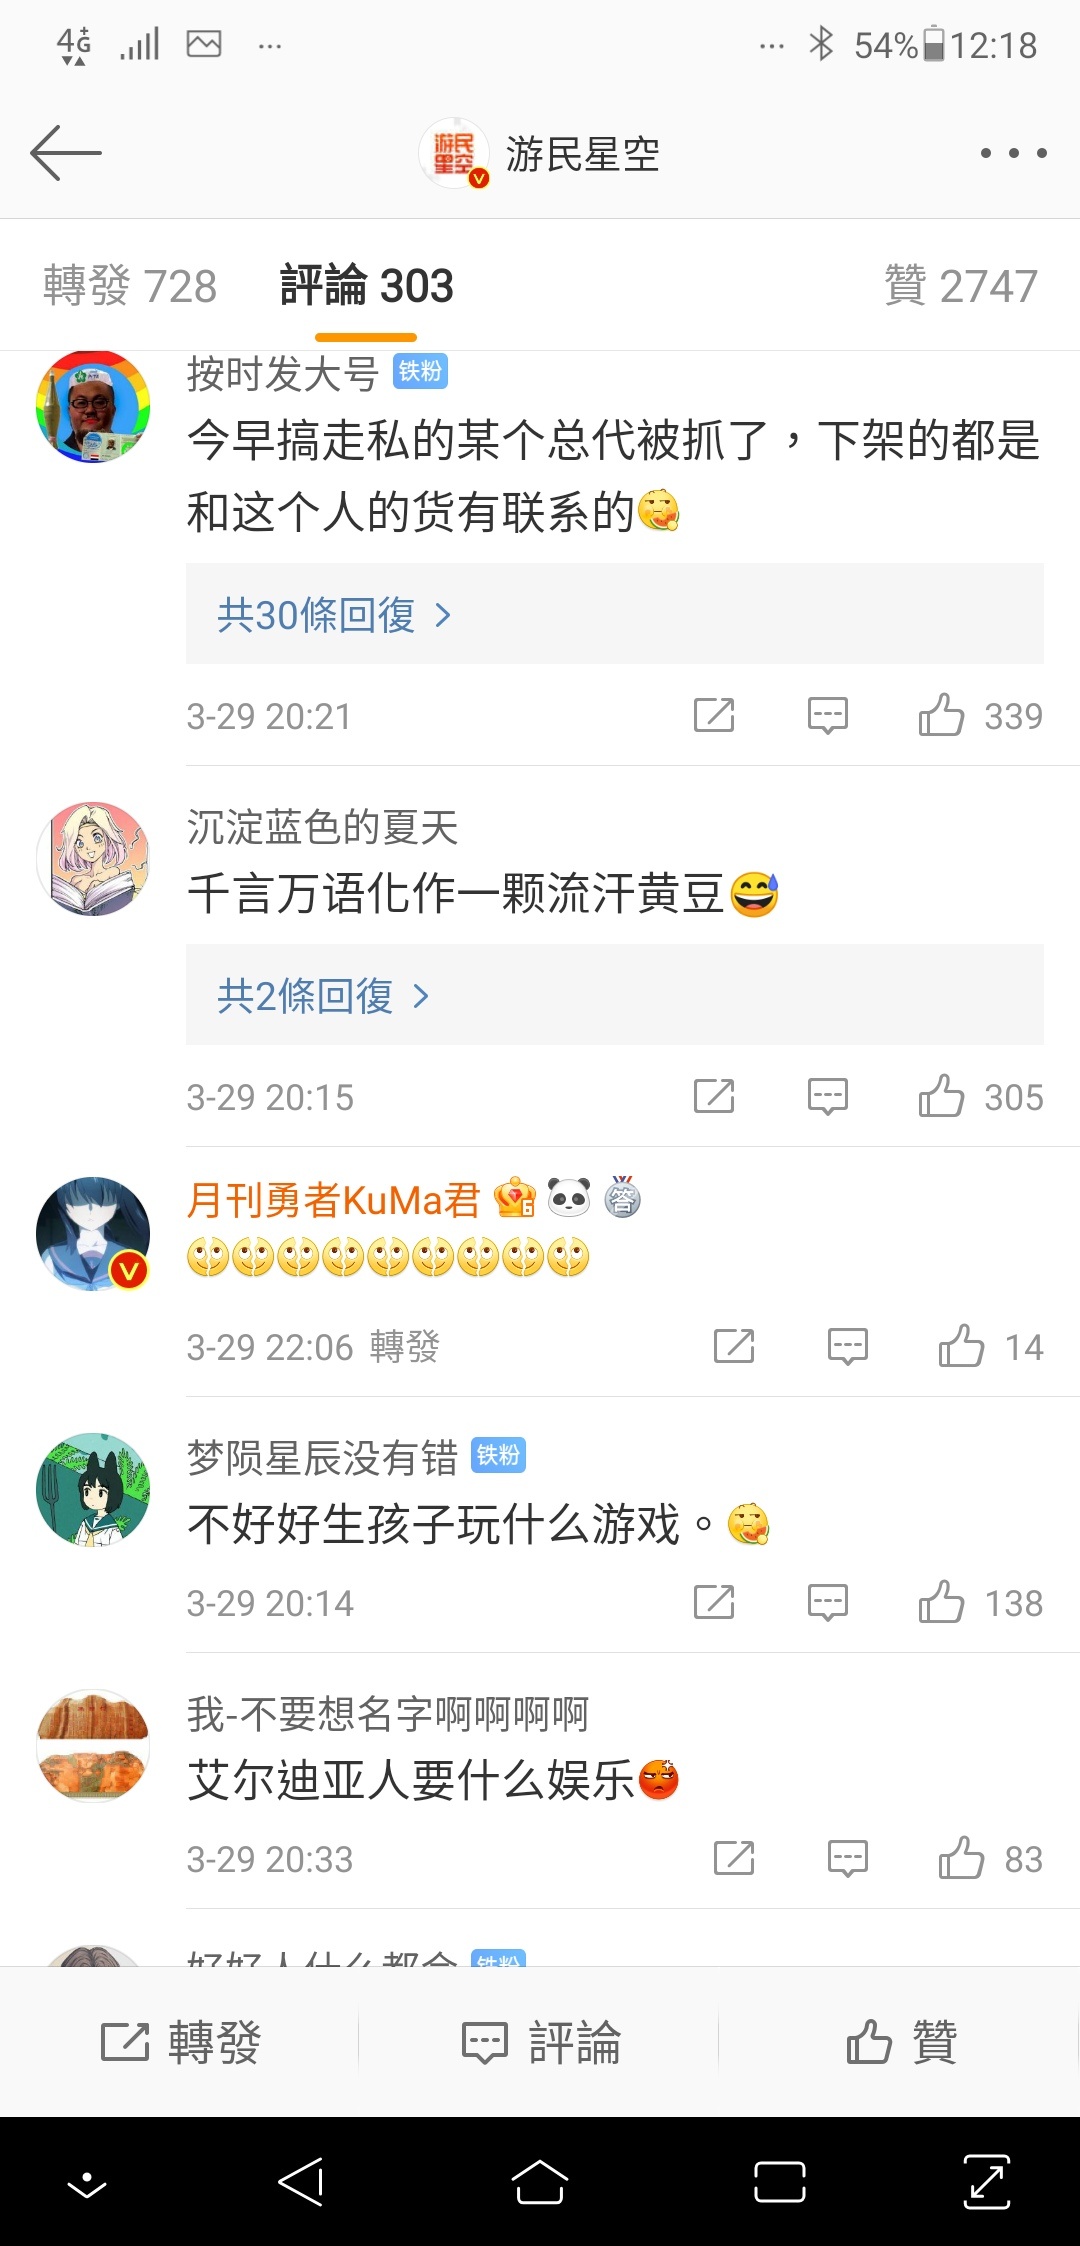Switch to 轉發 728 tab

click(130, 286)
